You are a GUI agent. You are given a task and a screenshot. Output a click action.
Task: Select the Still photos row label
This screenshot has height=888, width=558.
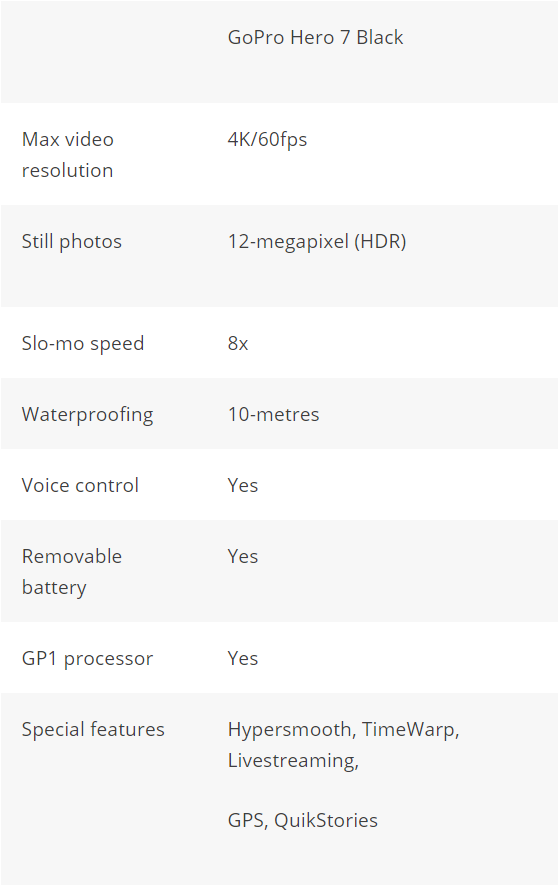71,242
